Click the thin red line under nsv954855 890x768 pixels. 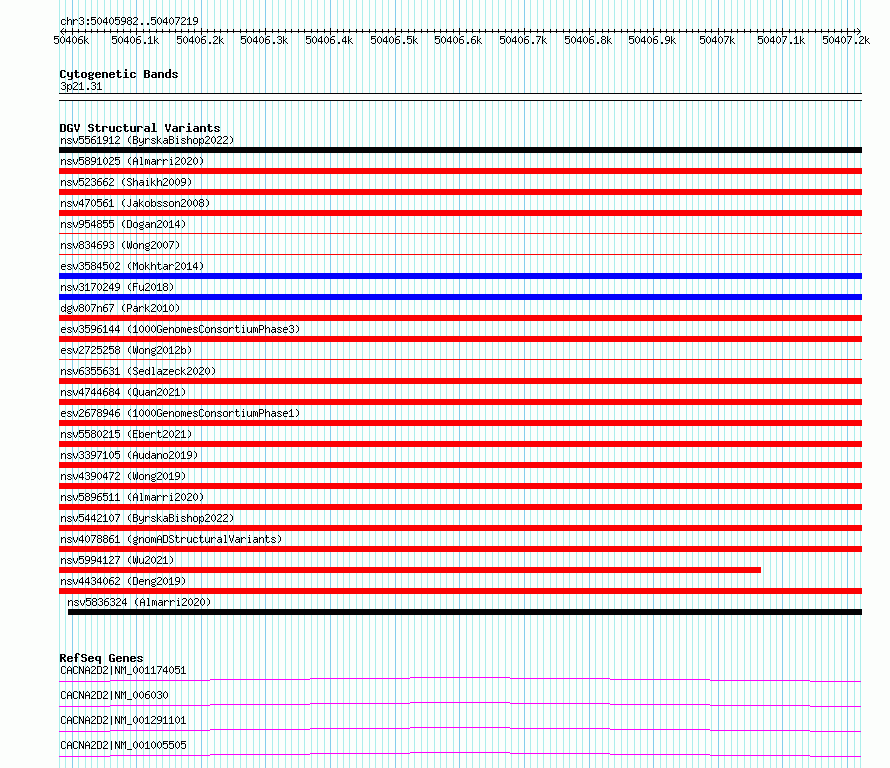460,233
